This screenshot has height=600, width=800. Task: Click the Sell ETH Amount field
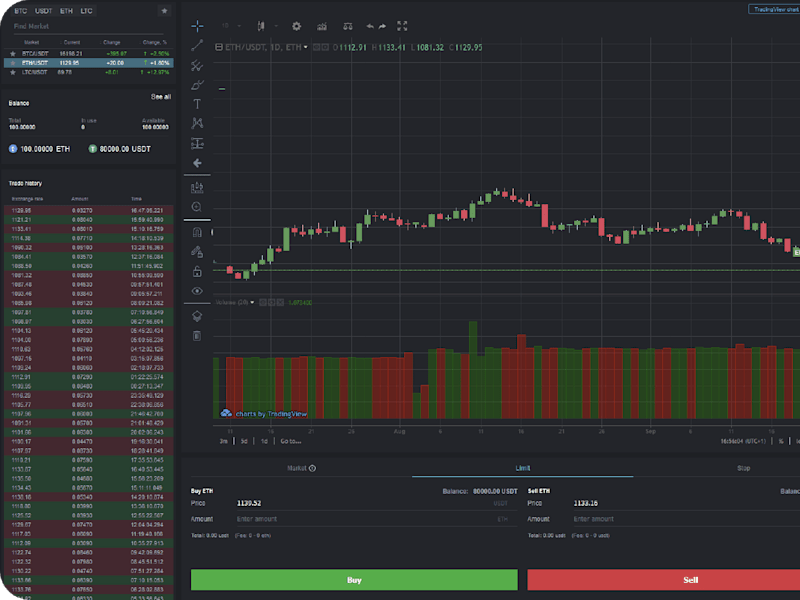[x=686, y=519]
